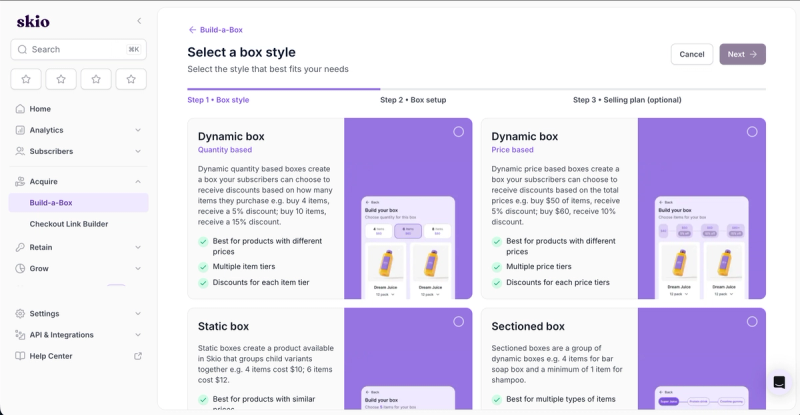Click the API & Integrations icon
Screen dimensions: 800x415
coord(20,335)
